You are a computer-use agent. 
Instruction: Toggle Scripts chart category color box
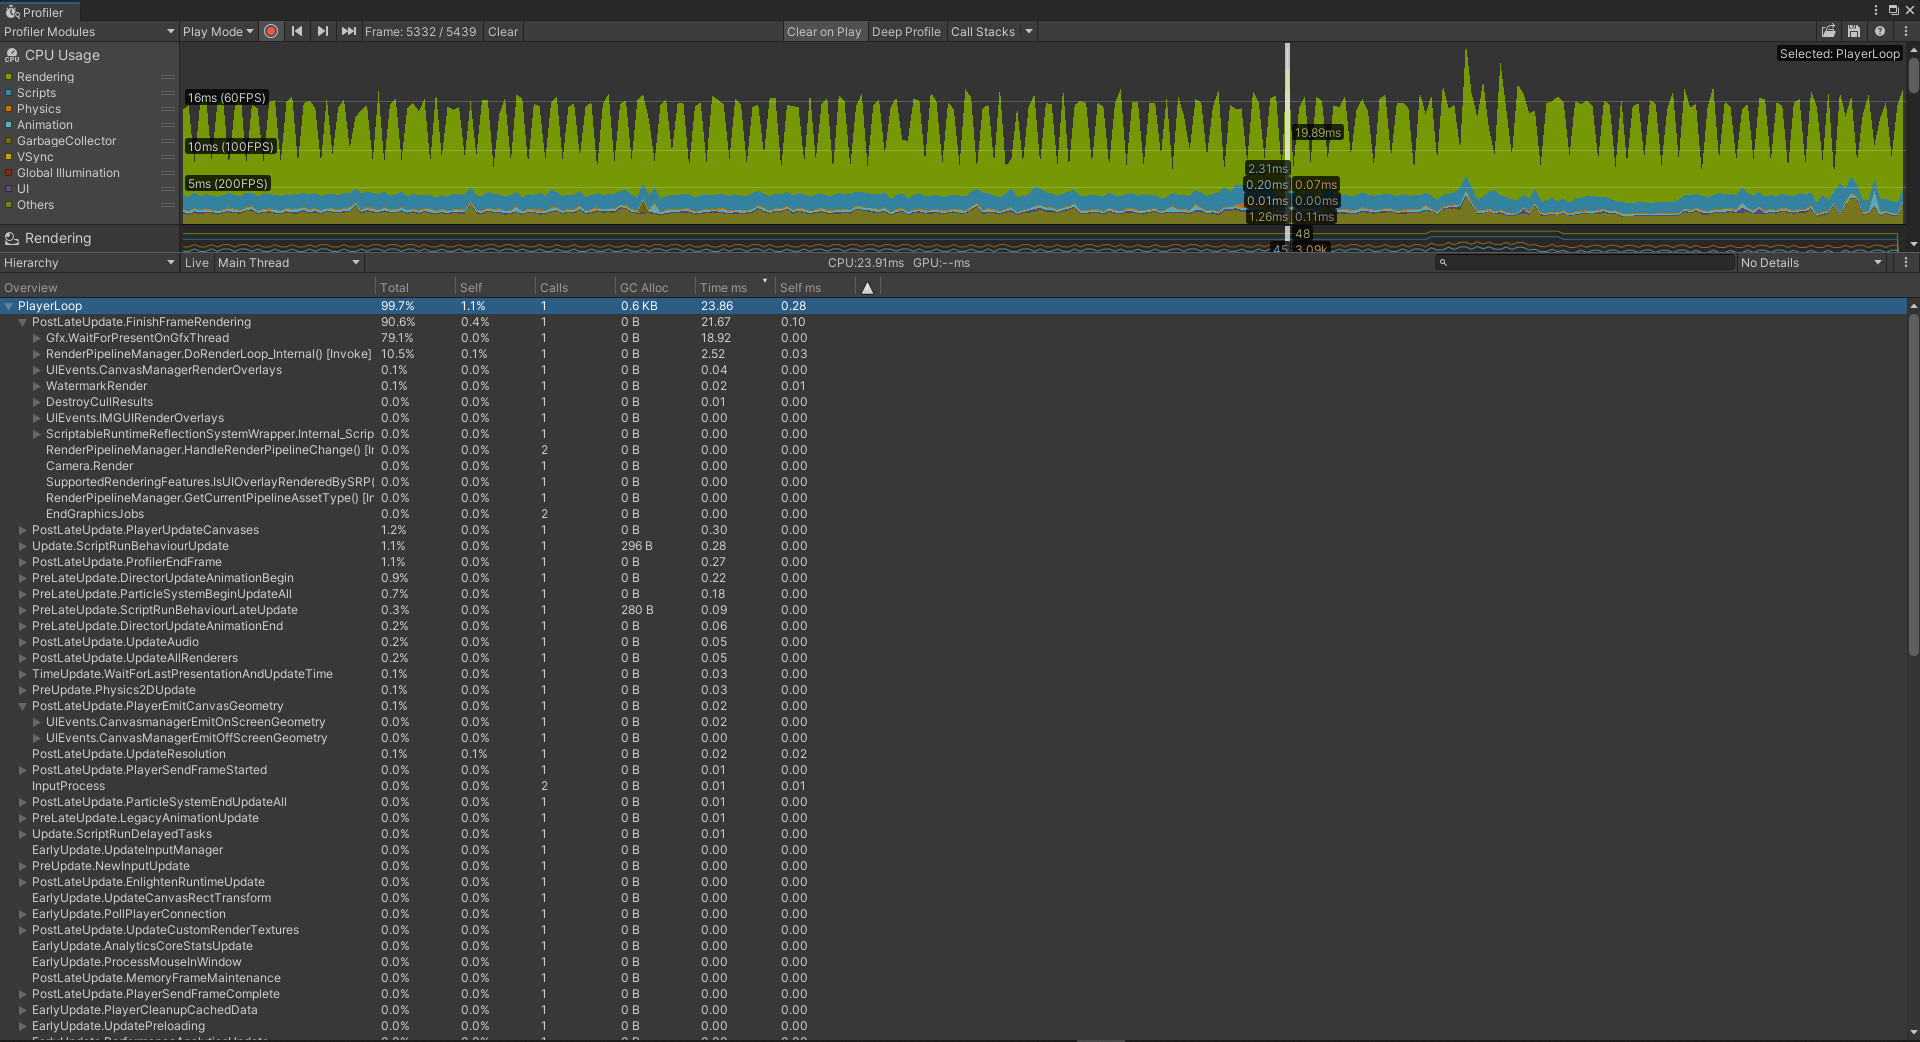tap(9, 93)
